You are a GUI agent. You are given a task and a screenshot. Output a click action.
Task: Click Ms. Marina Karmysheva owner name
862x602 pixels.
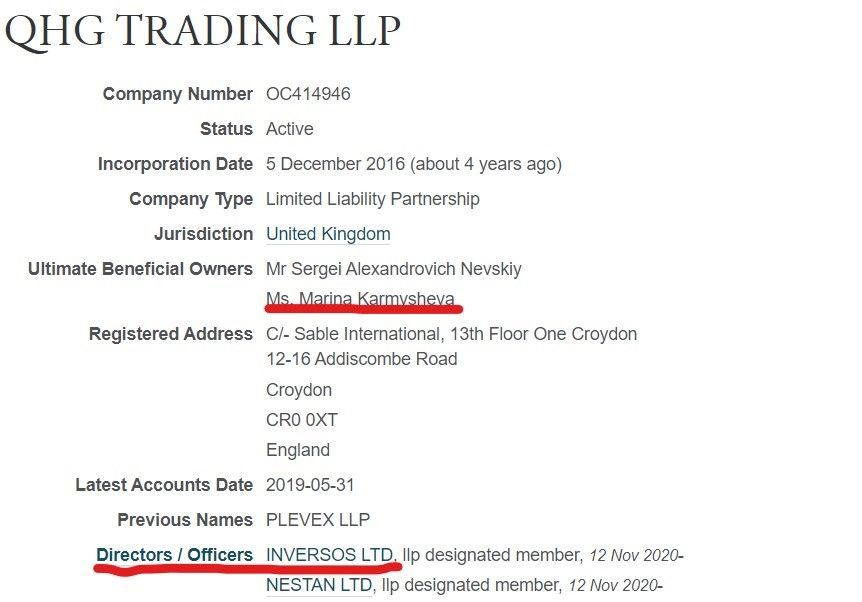point(361,299)
